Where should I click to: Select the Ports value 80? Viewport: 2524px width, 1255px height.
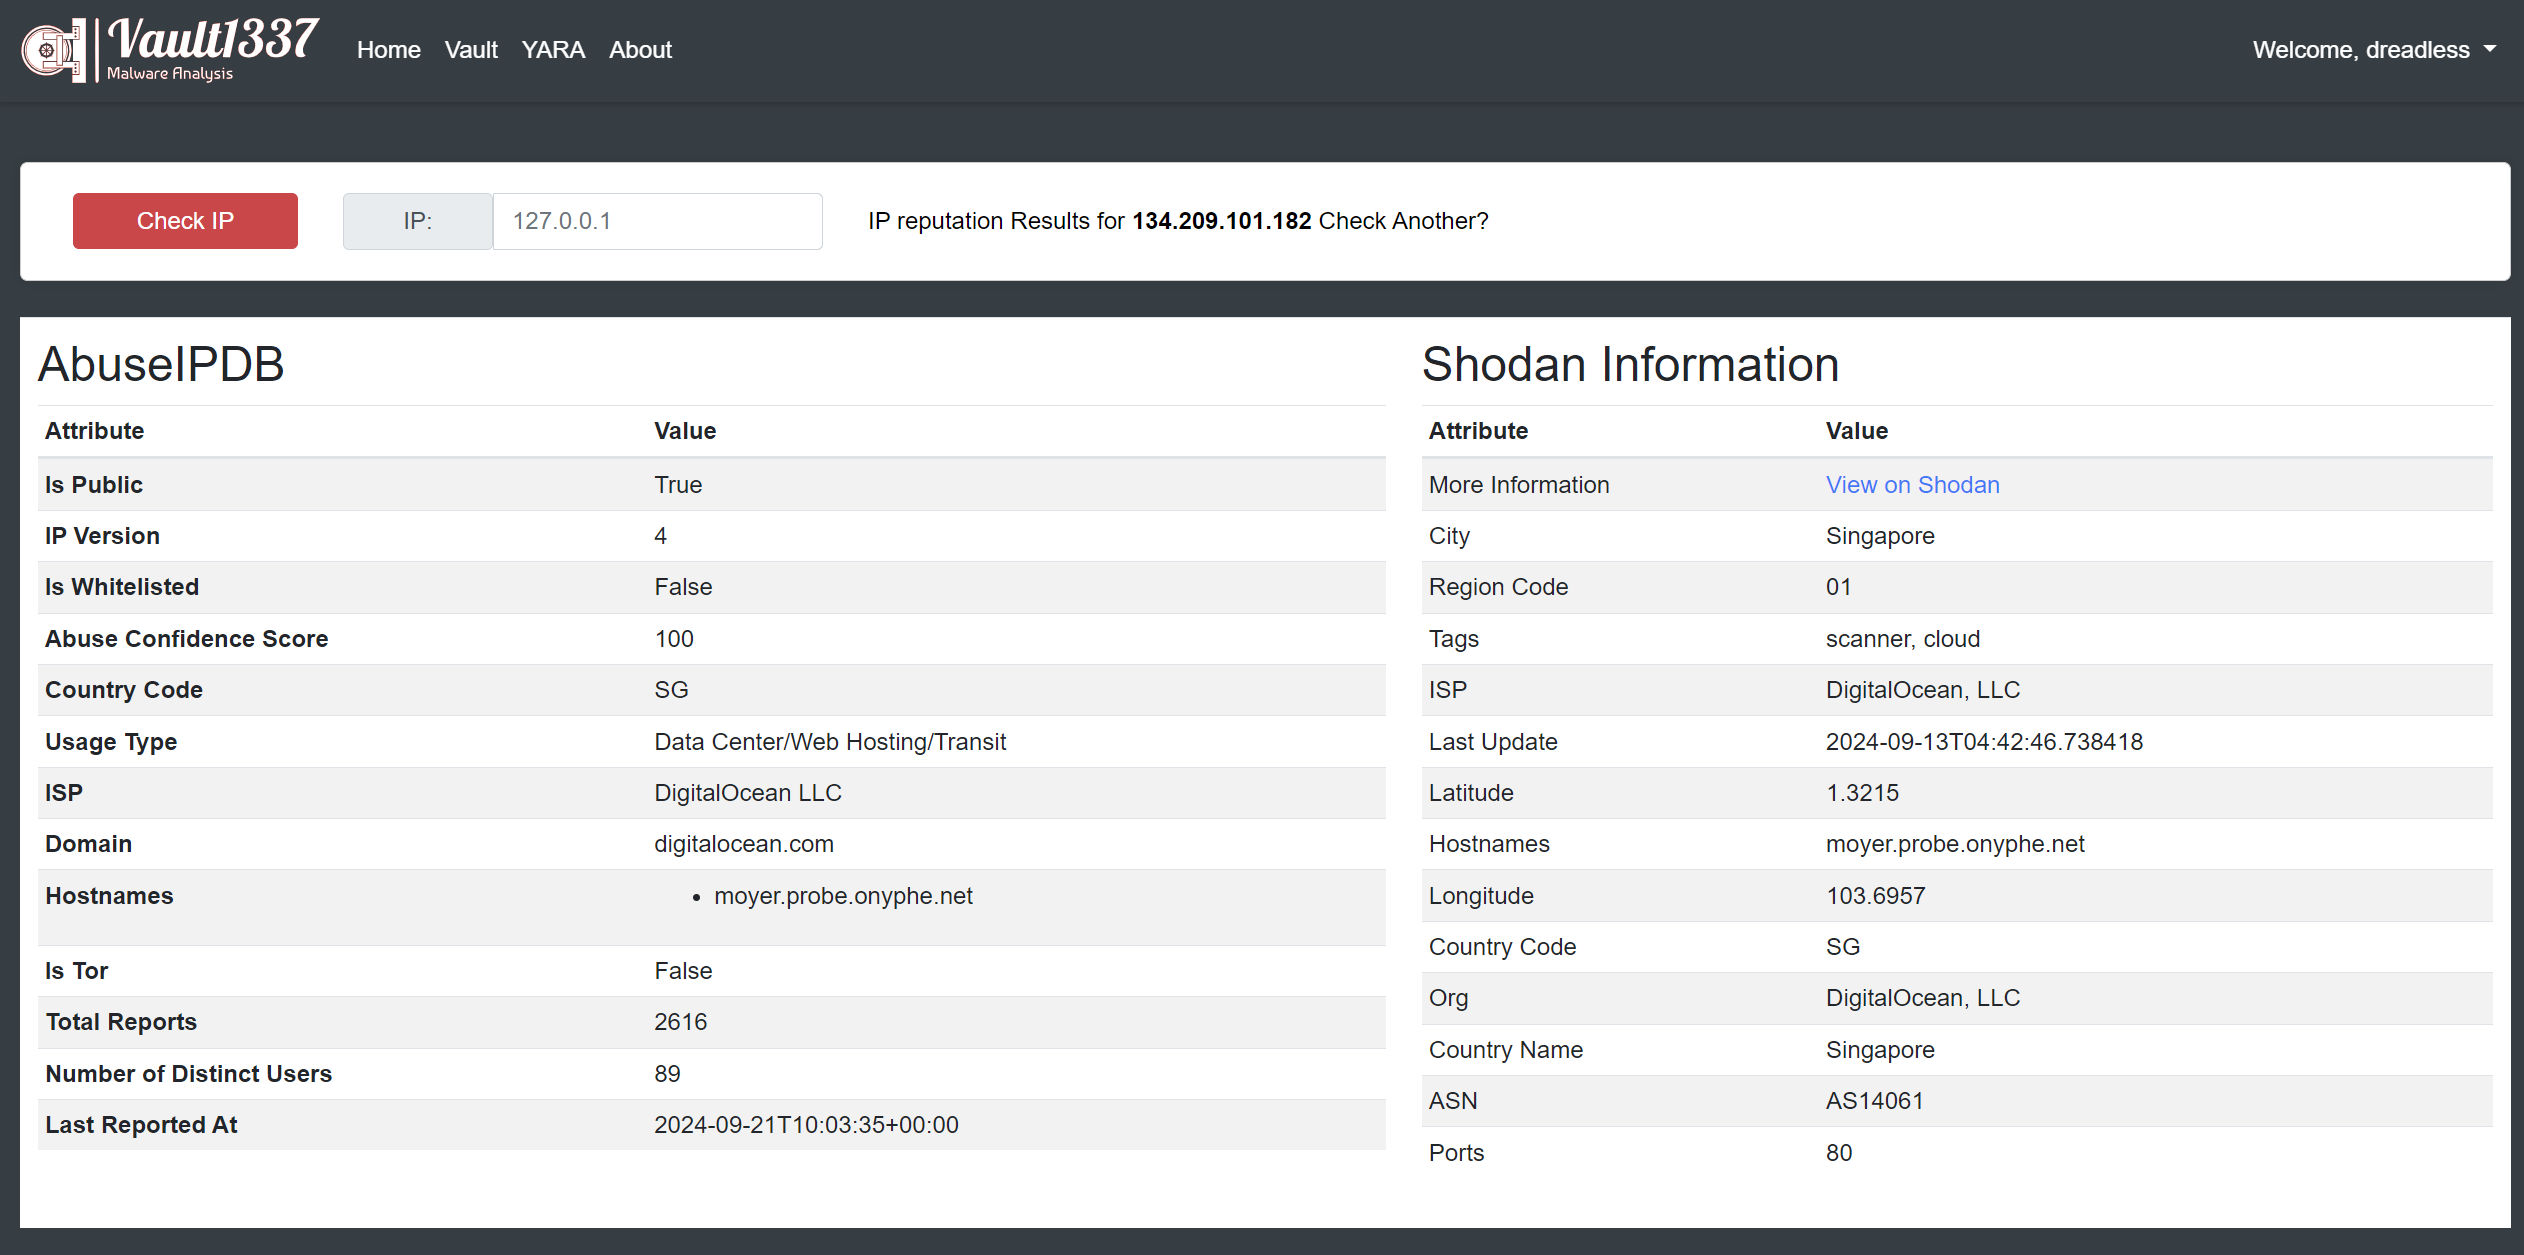(1838, 1153)
